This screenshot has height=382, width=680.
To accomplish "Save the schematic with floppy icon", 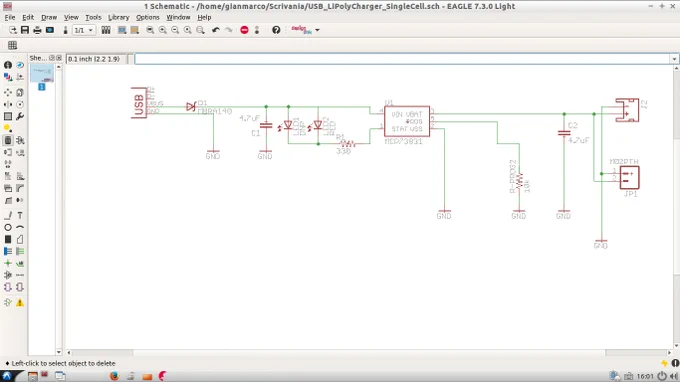I will pyautogui.click(x=25, y=30).
